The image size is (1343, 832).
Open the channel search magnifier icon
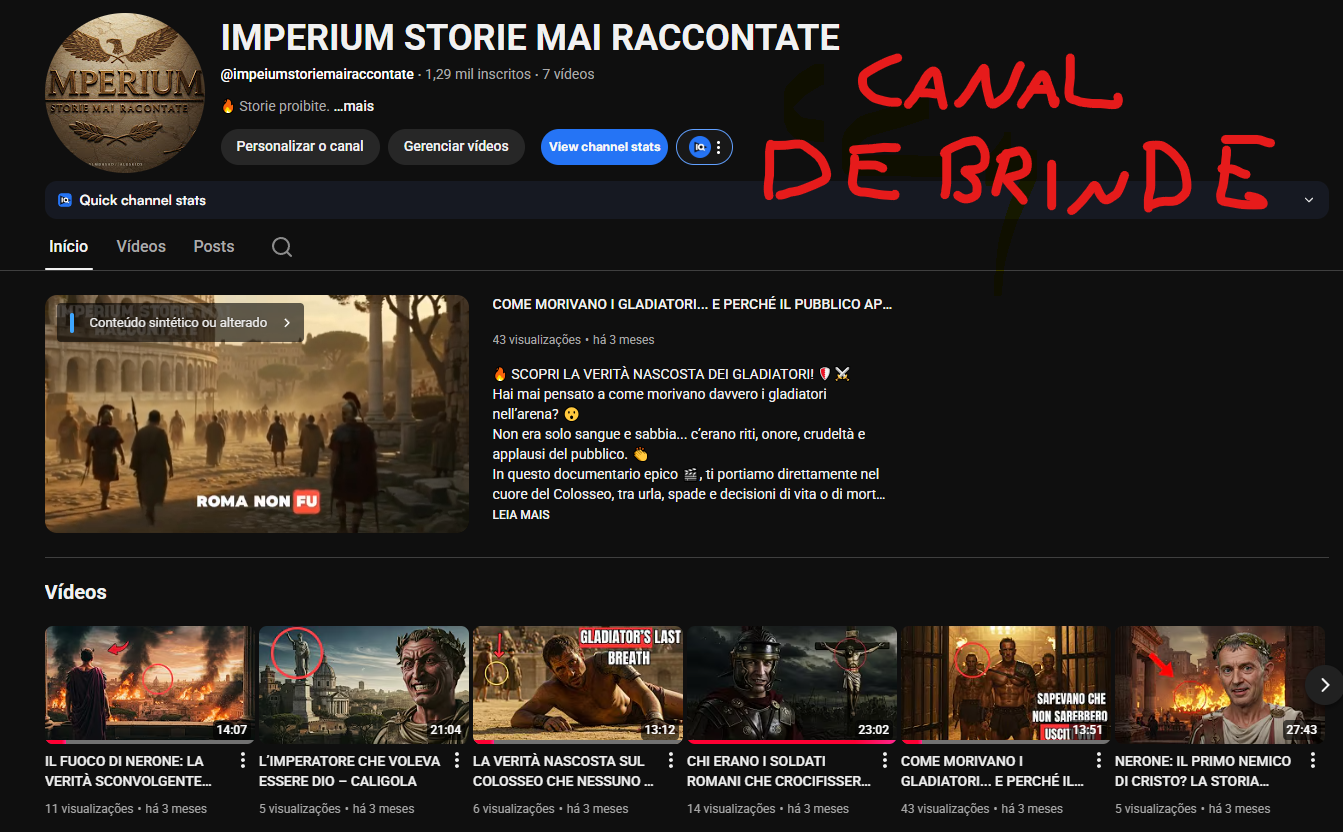(282, 247)
